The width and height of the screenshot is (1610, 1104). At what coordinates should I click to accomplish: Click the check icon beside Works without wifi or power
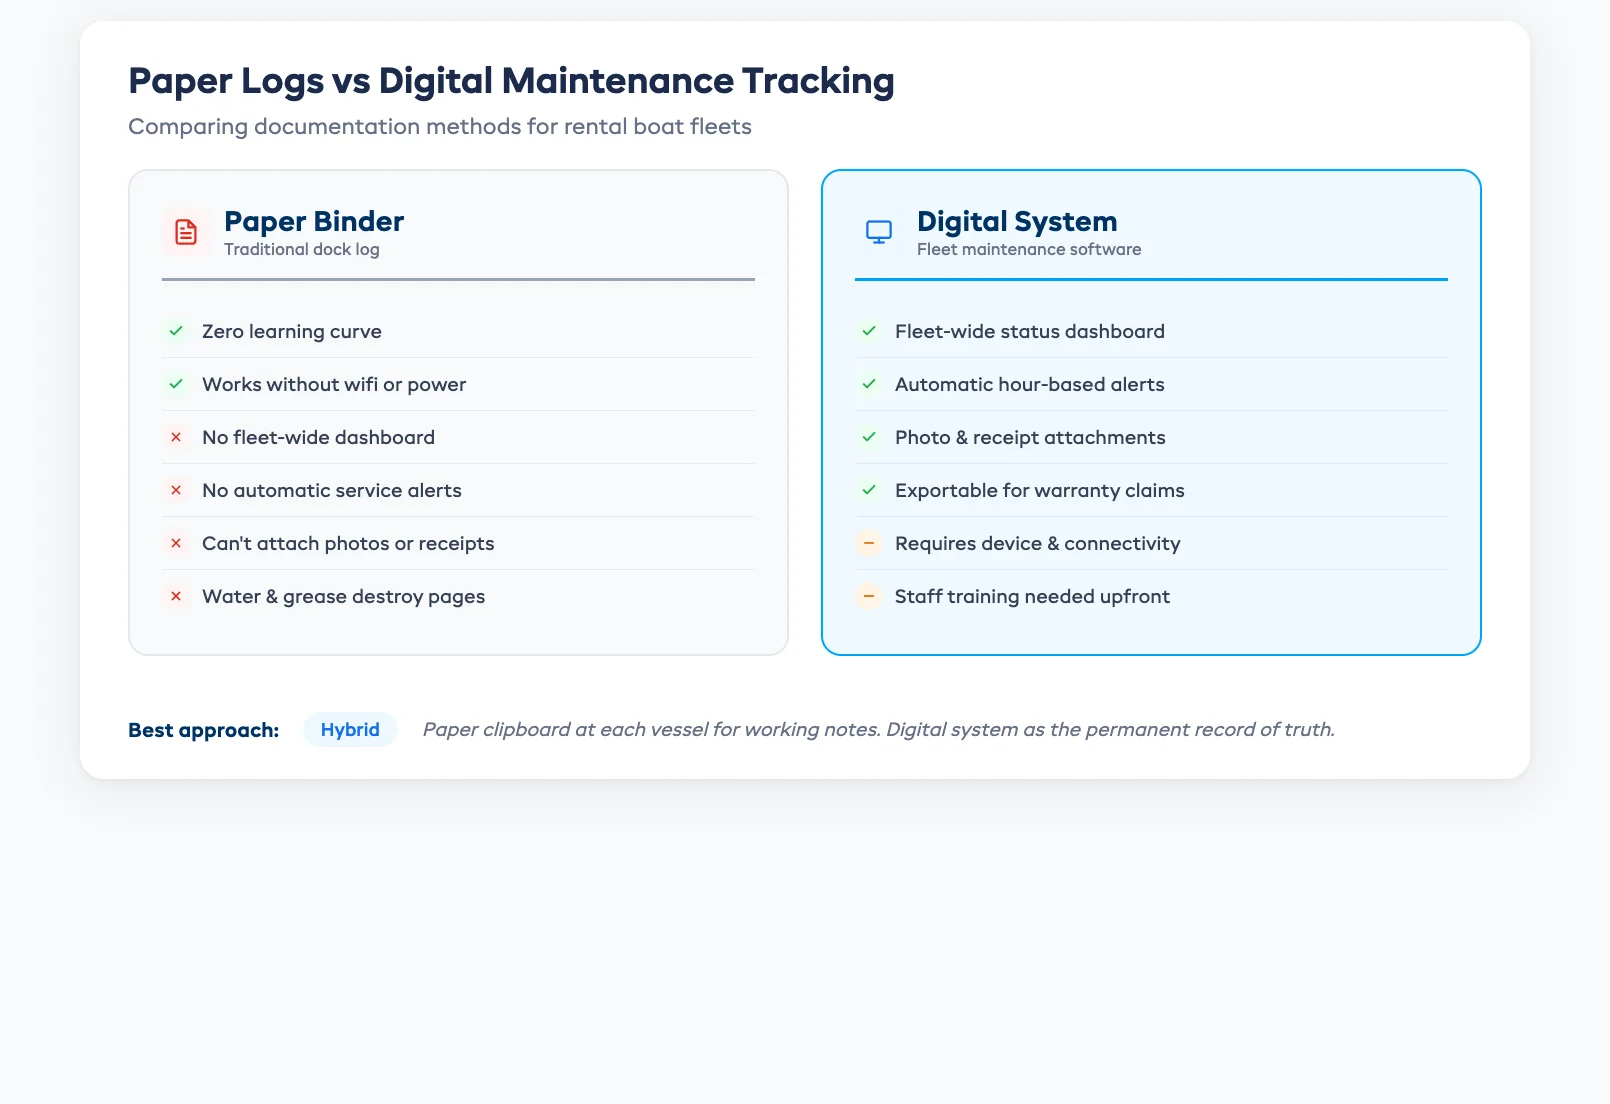coord(176,384)
